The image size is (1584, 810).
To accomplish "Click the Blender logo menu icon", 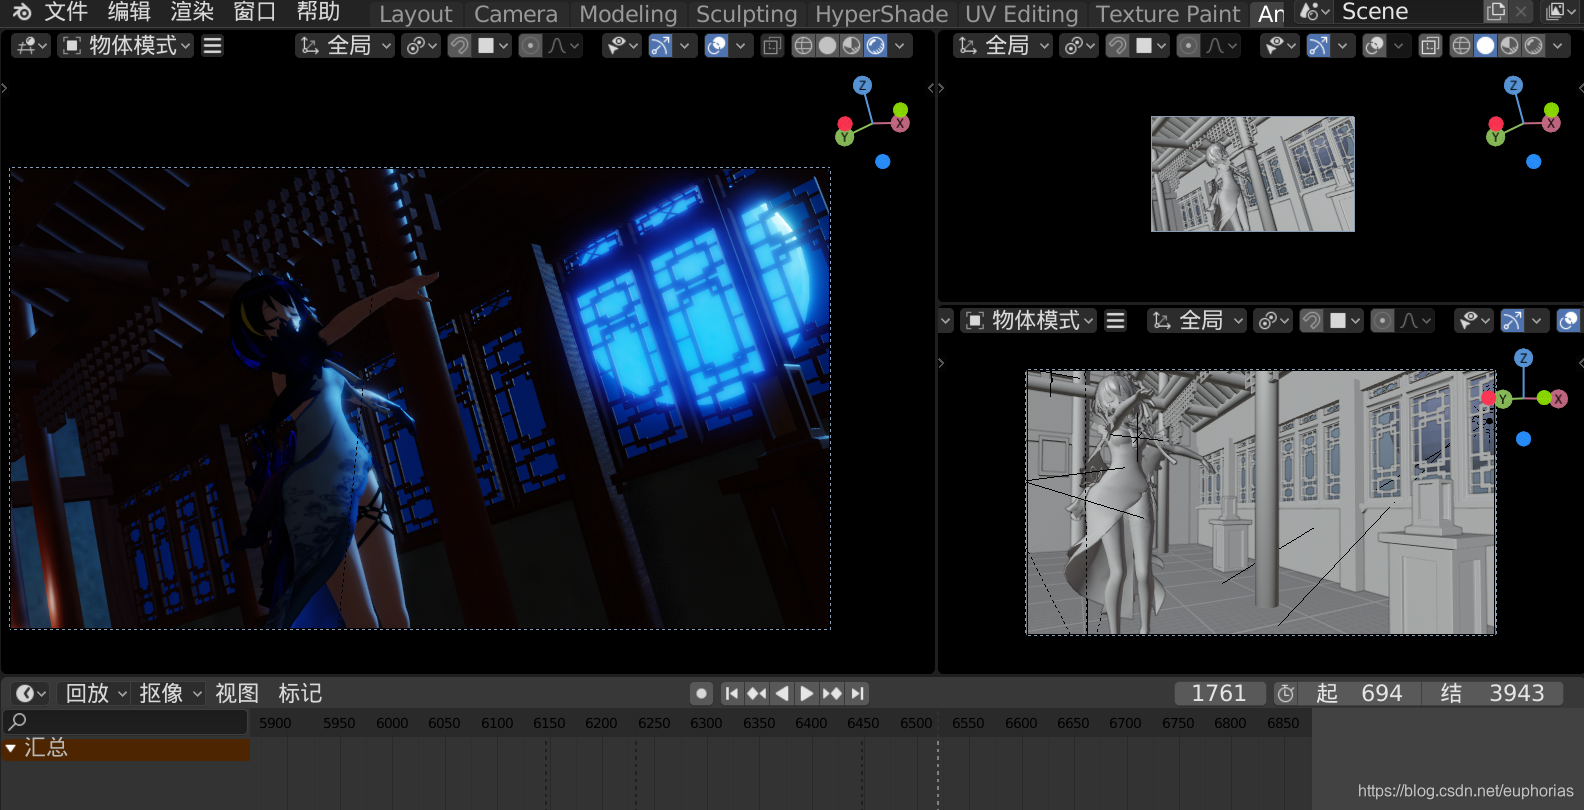I will click(22, 12).
